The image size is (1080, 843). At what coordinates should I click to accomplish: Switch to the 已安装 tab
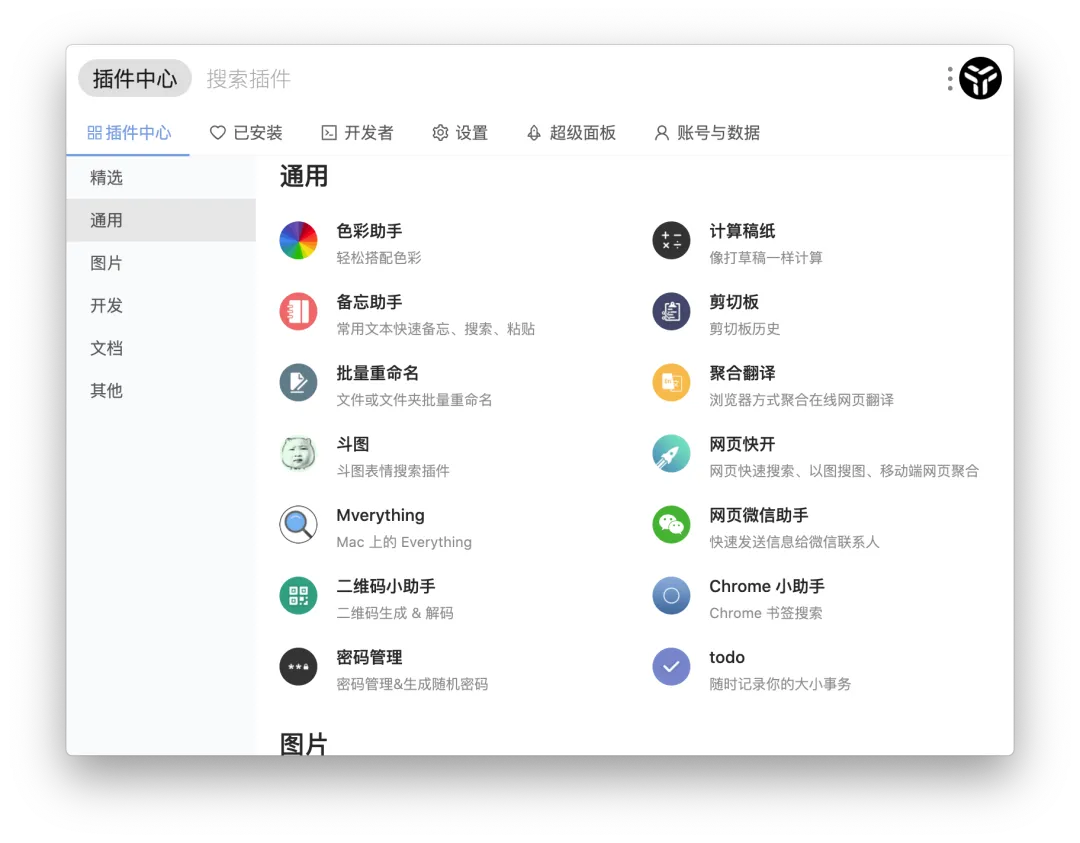pos(246,133)
